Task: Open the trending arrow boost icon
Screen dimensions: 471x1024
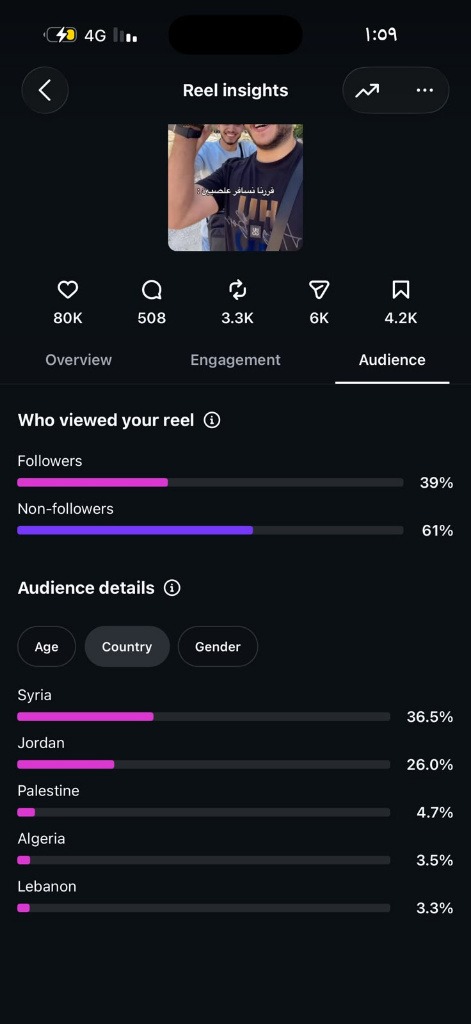Action: [x=367, y=91]
